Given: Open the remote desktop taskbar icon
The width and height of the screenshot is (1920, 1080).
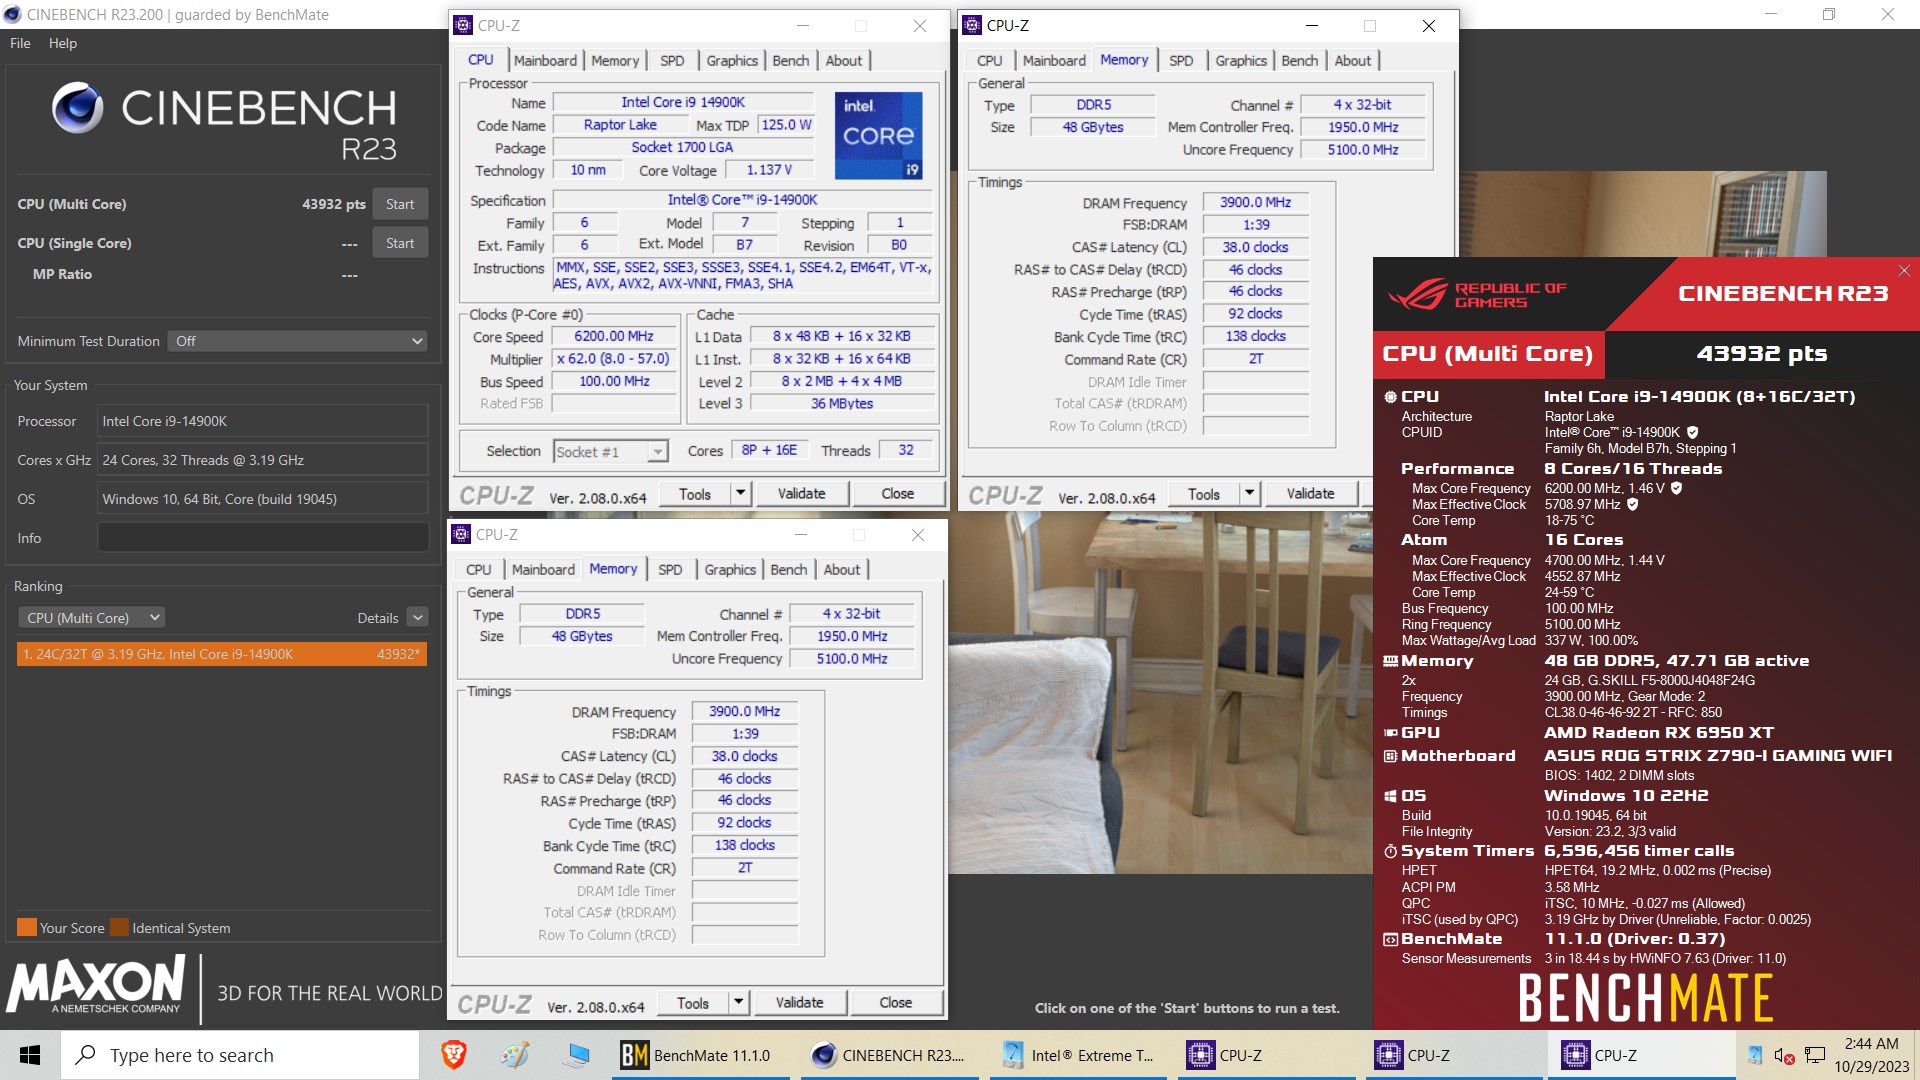Looking at the screenshot, I should (x=577, y=1055).
